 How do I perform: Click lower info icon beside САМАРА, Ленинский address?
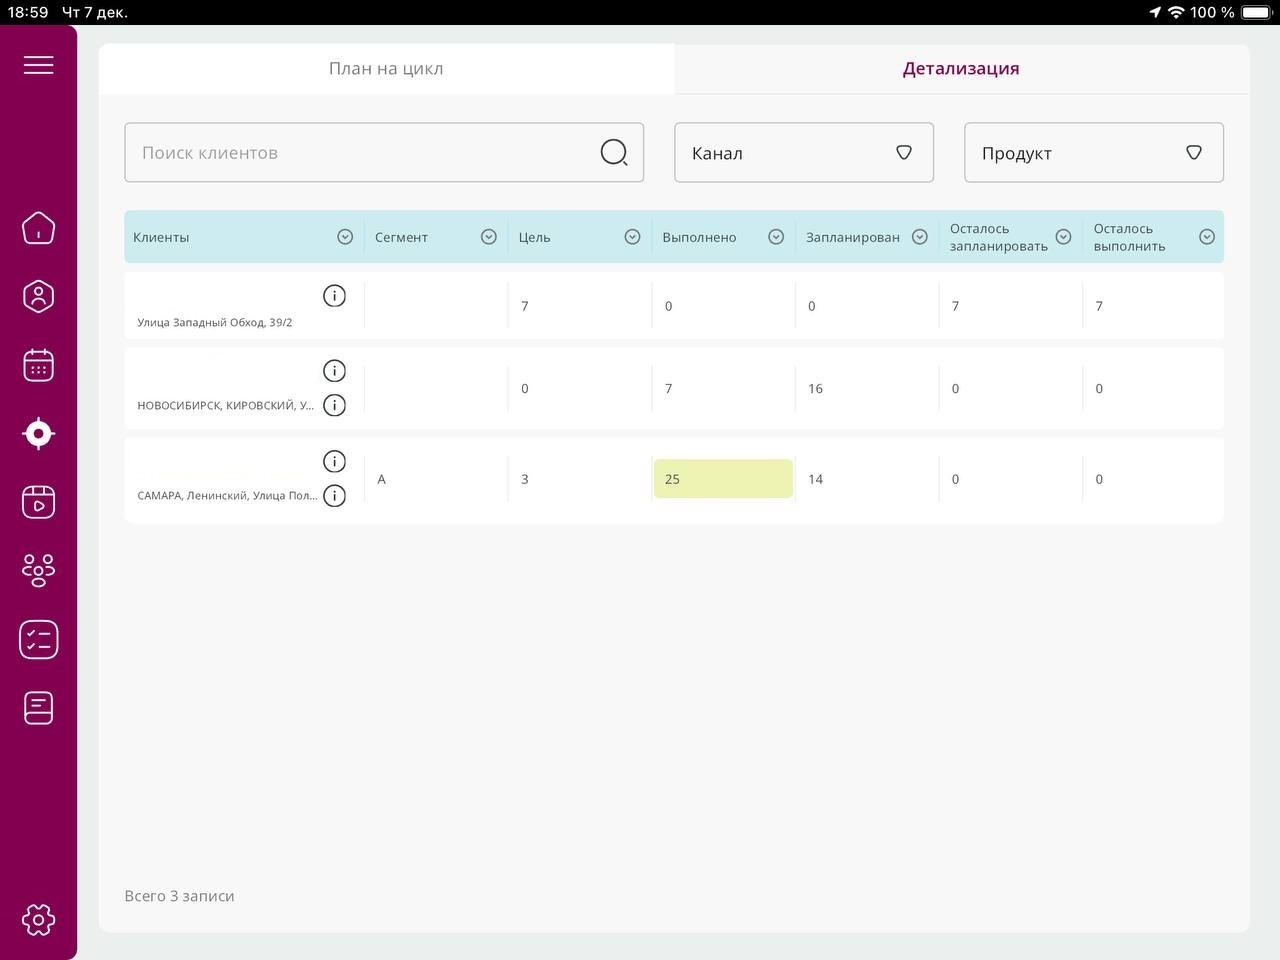coord(334,496)
